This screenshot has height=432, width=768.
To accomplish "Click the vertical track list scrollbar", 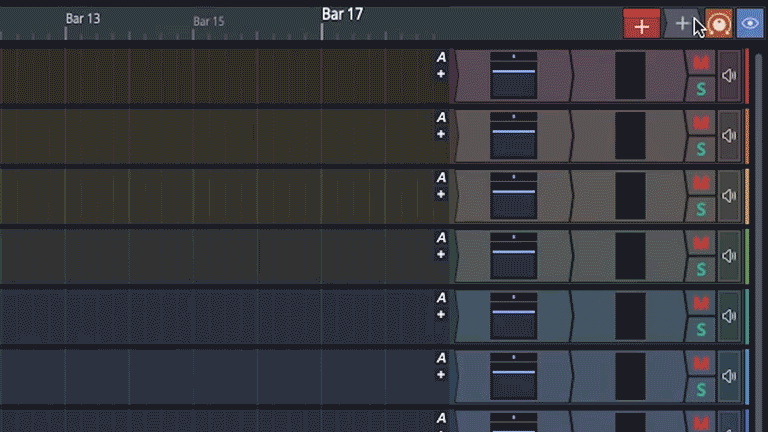I will tap(759, 240).
